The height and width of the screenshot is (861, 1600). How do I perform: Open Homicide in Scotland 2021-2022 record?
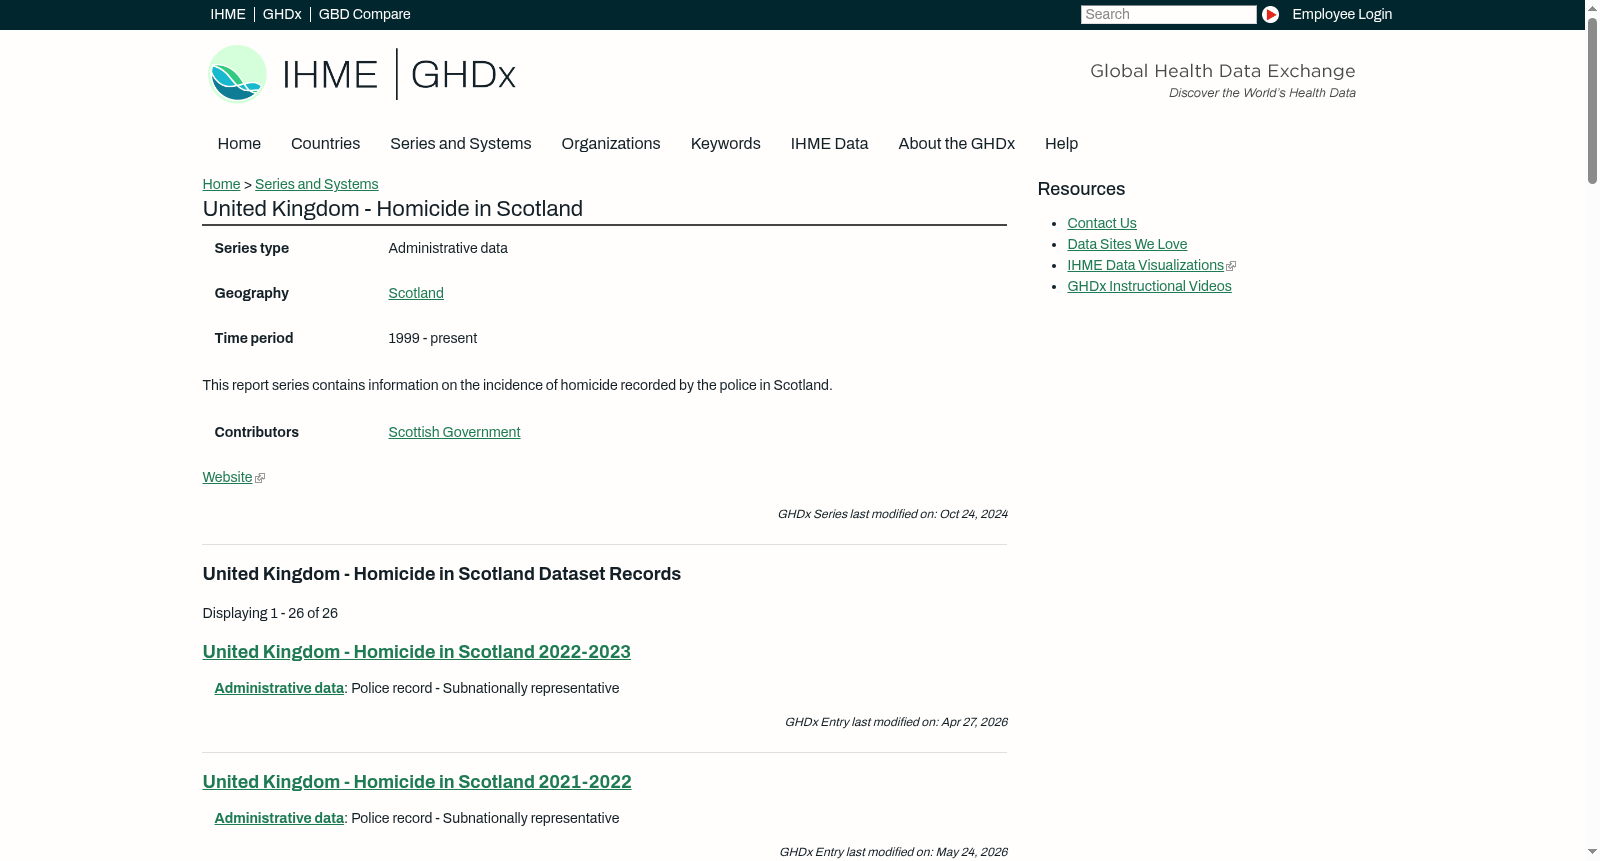417,782
